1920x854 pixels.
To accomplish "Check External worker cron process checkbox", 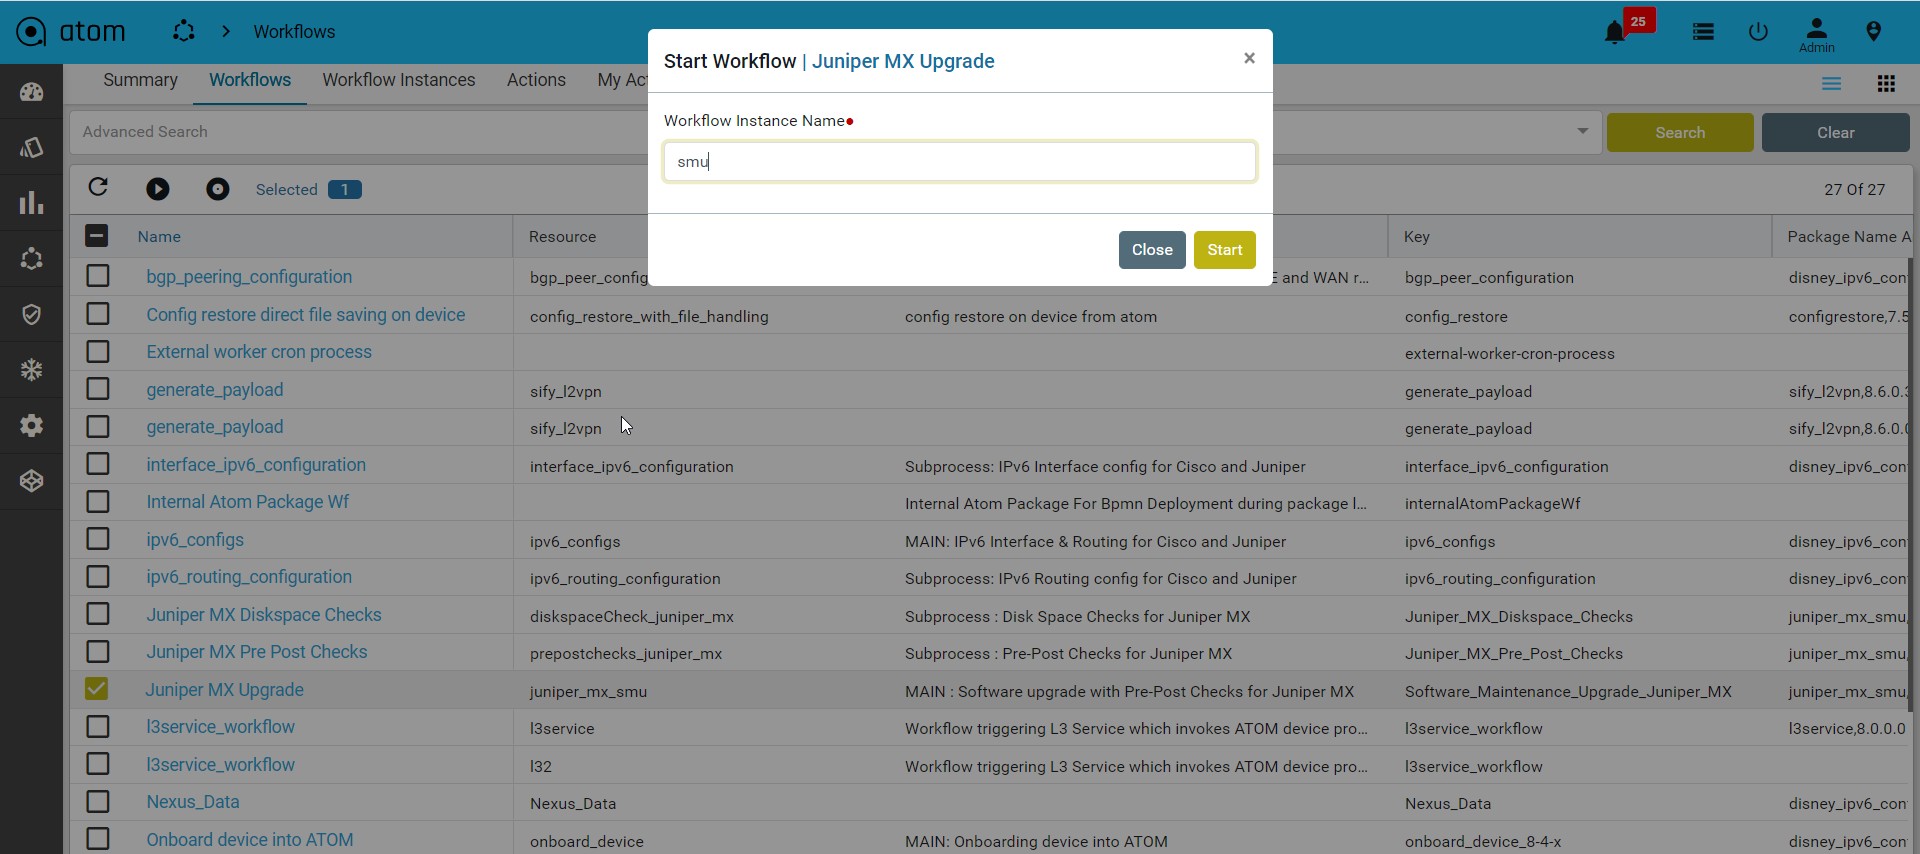I will coord(98,352).
